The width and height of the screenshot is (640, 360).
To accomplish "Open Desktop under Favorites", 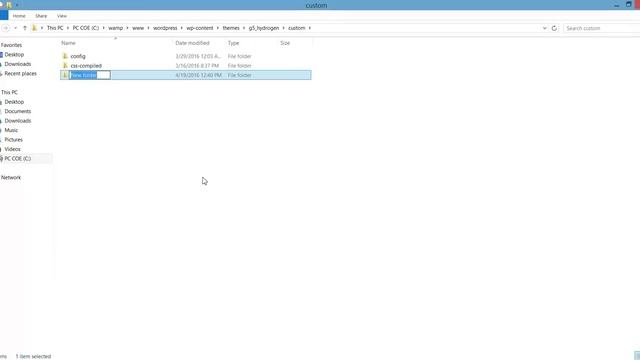I will 14,55.
